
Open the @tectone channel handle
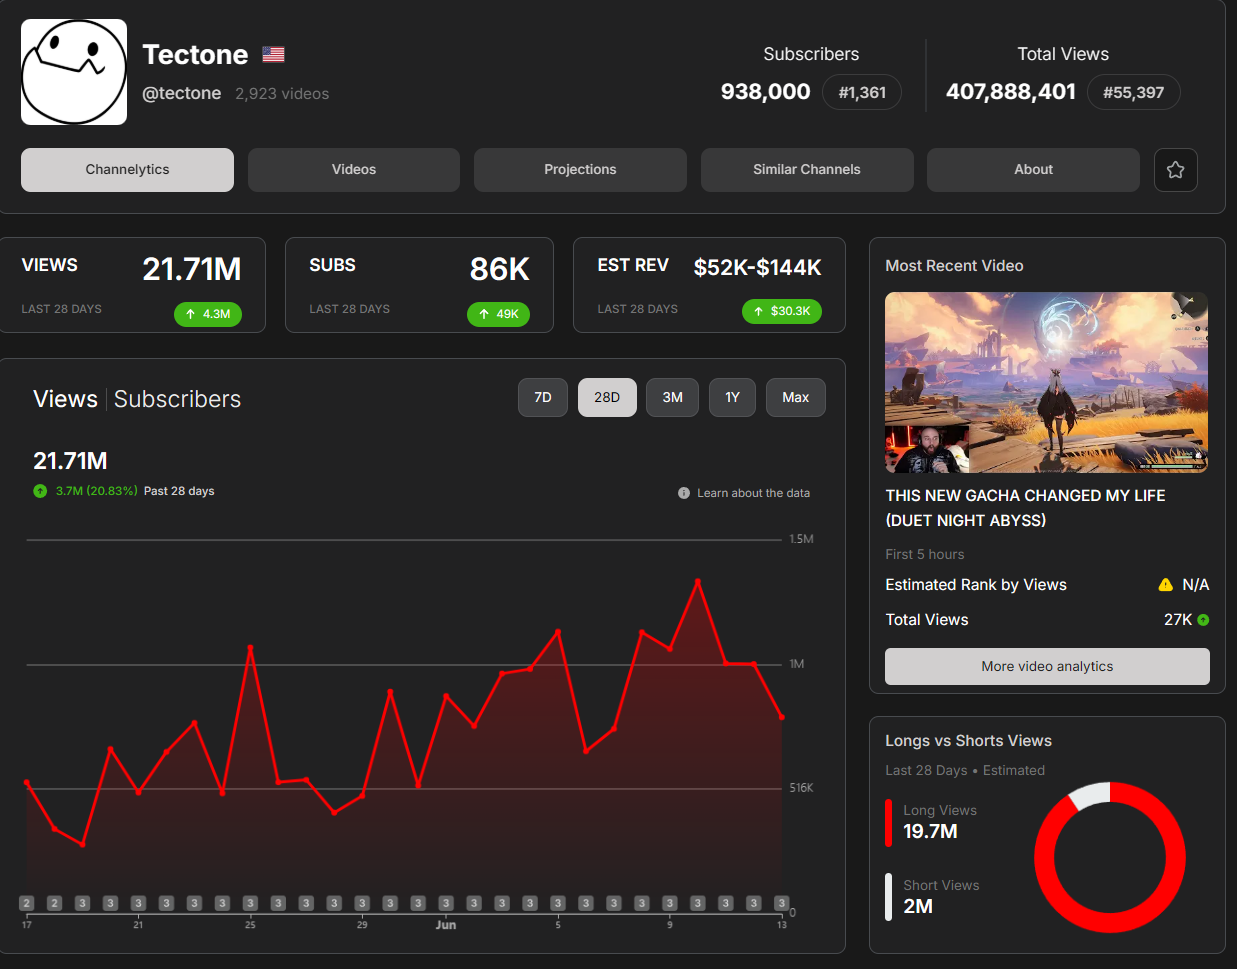182,93
